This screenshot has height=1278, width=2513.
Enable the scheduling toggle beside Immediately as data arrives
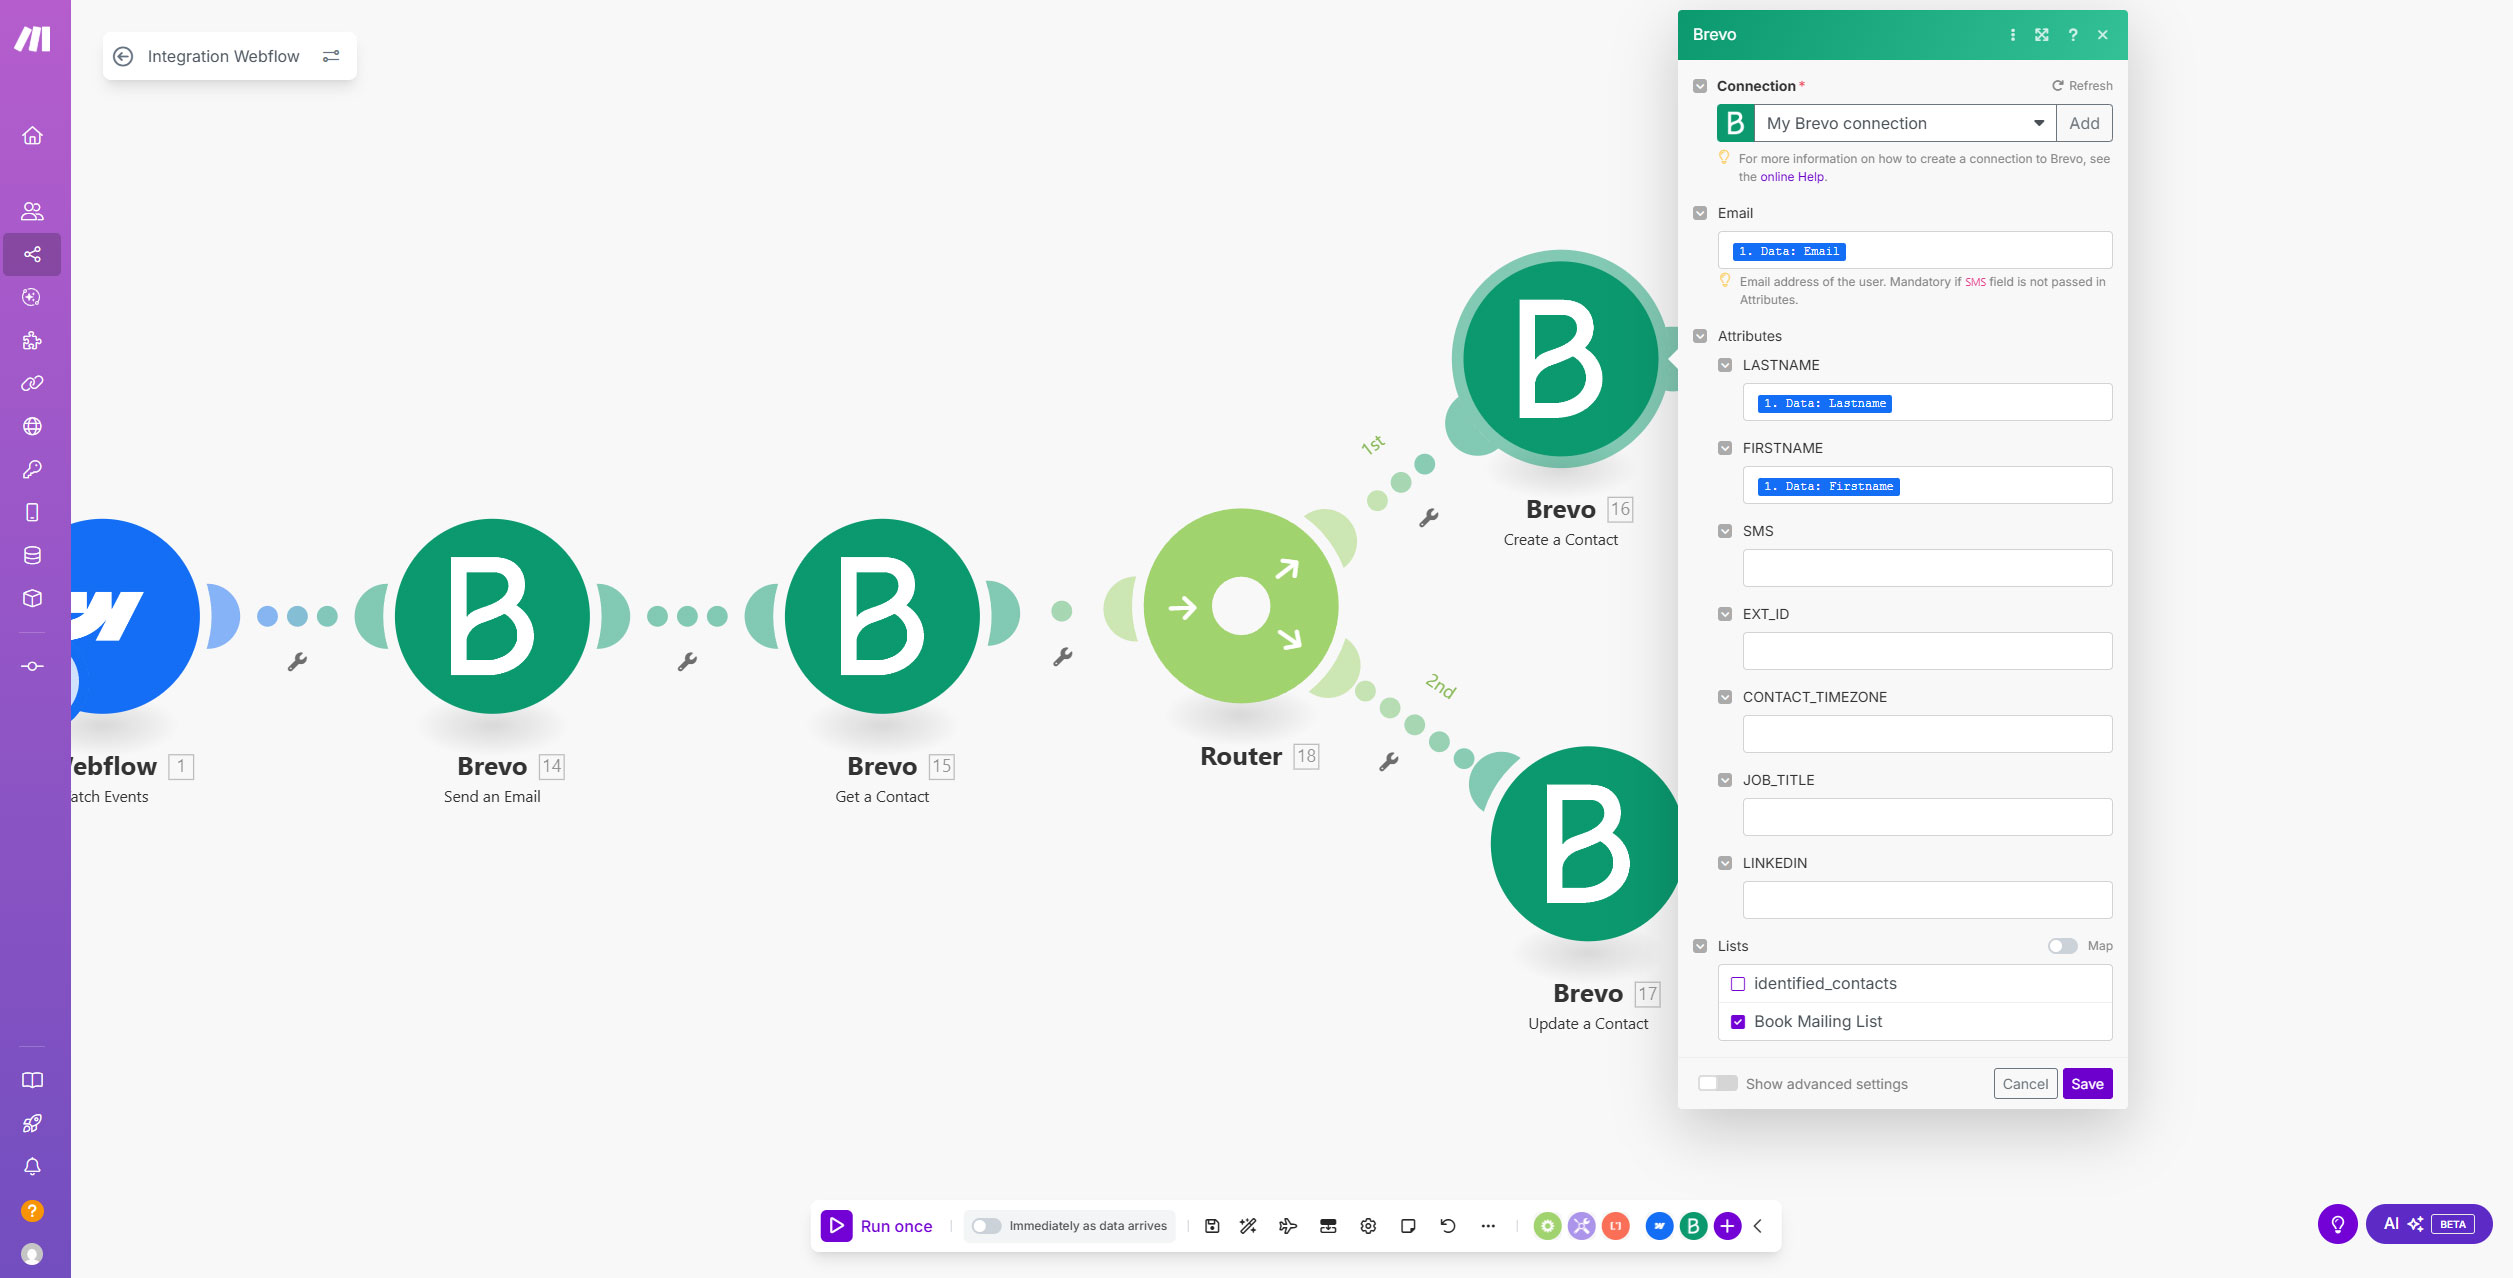(986, 1226)
